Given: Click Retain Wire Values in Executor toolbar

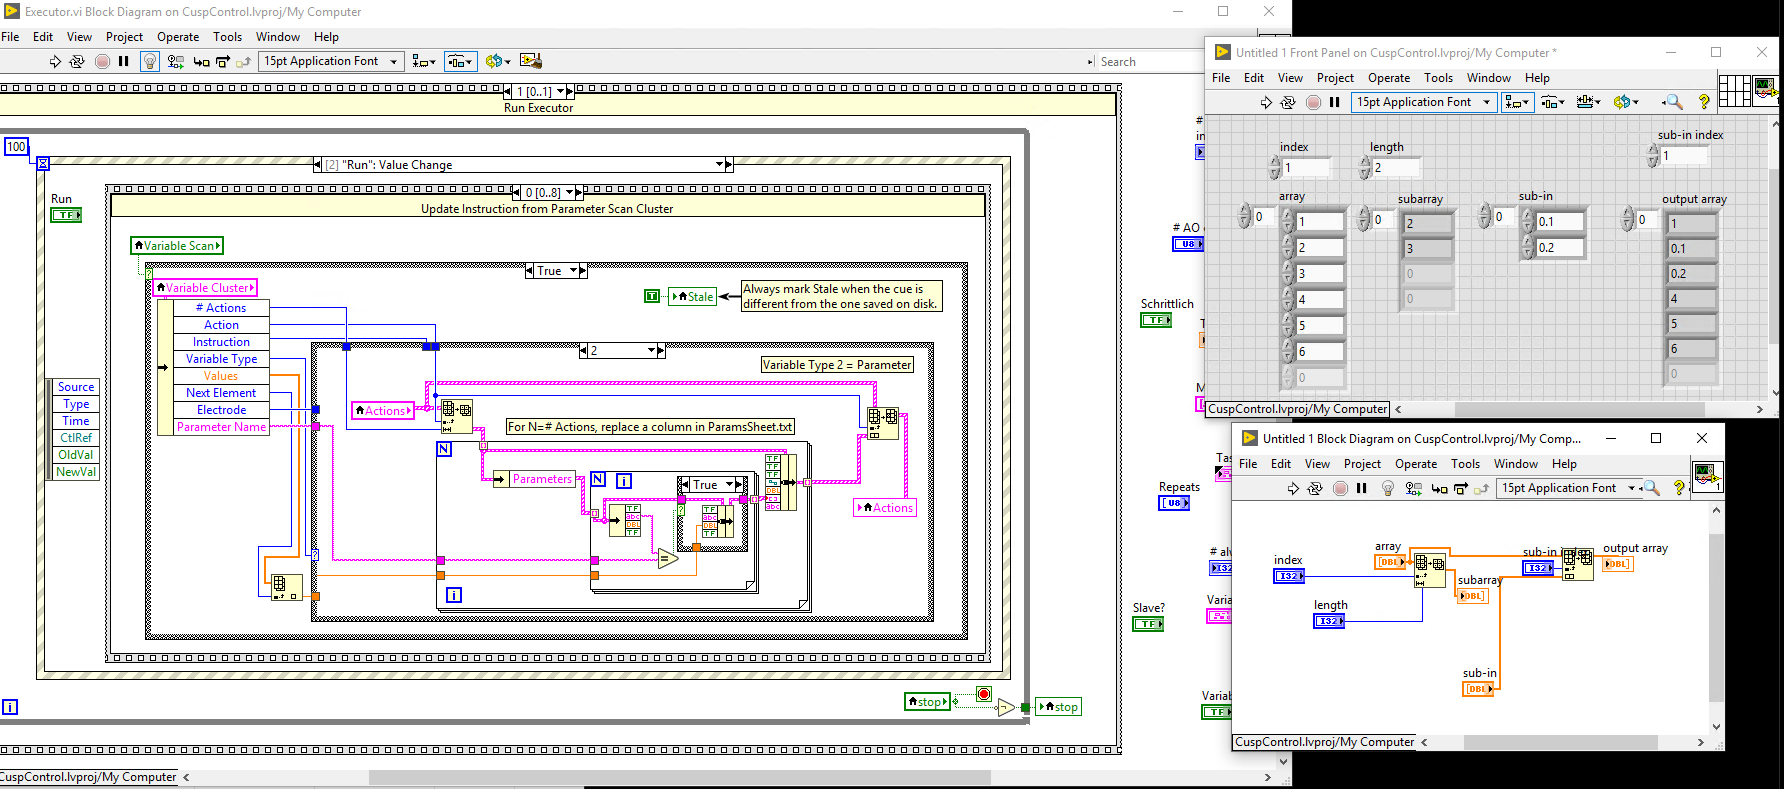Looking at the screenshot, I should click(175, 61).
